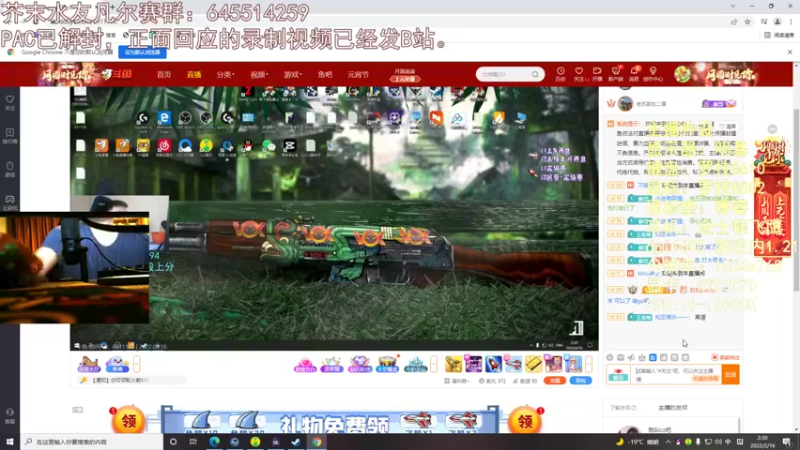Focus the chat message input box
The width and height of the screenshot is (800, 450).
[x=677, y=374]
